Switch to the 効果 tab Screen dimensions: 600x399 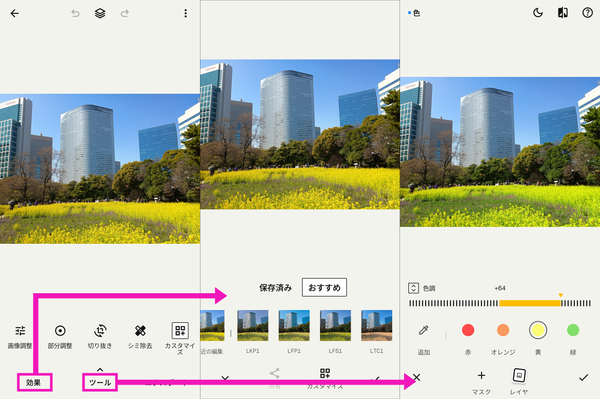tap(34, 383)
